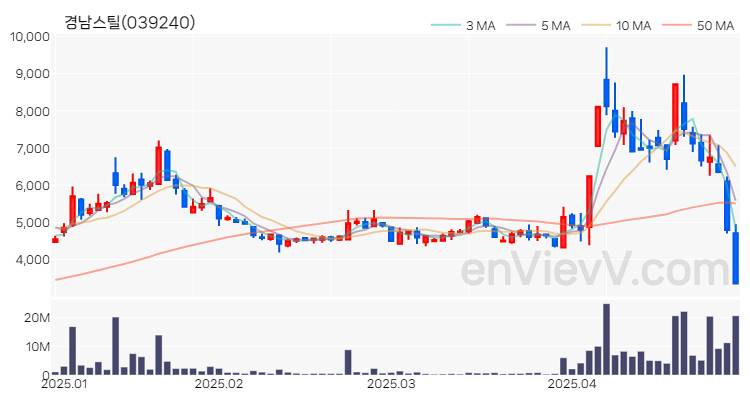Click the 10,000 price axis label

[x=30, y=37]
